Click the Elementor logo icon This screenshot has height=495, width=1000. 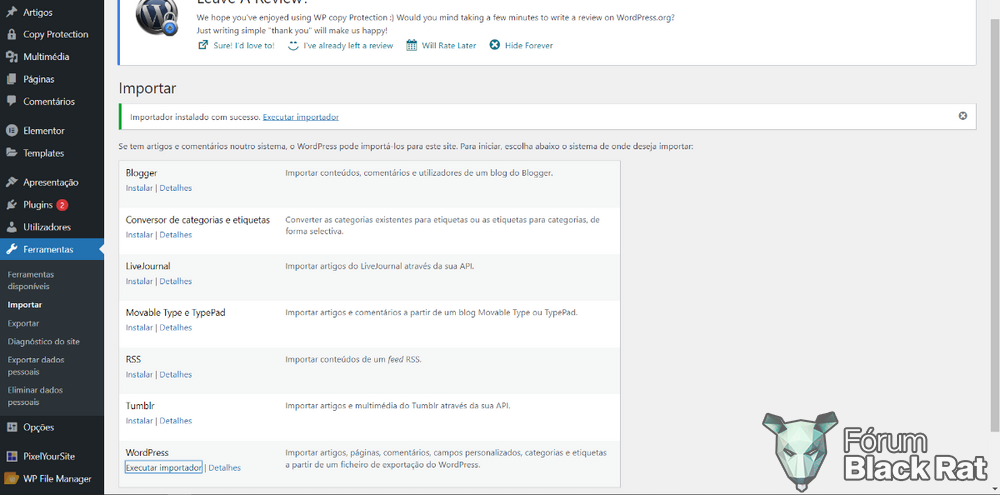[x=11, y=131]
